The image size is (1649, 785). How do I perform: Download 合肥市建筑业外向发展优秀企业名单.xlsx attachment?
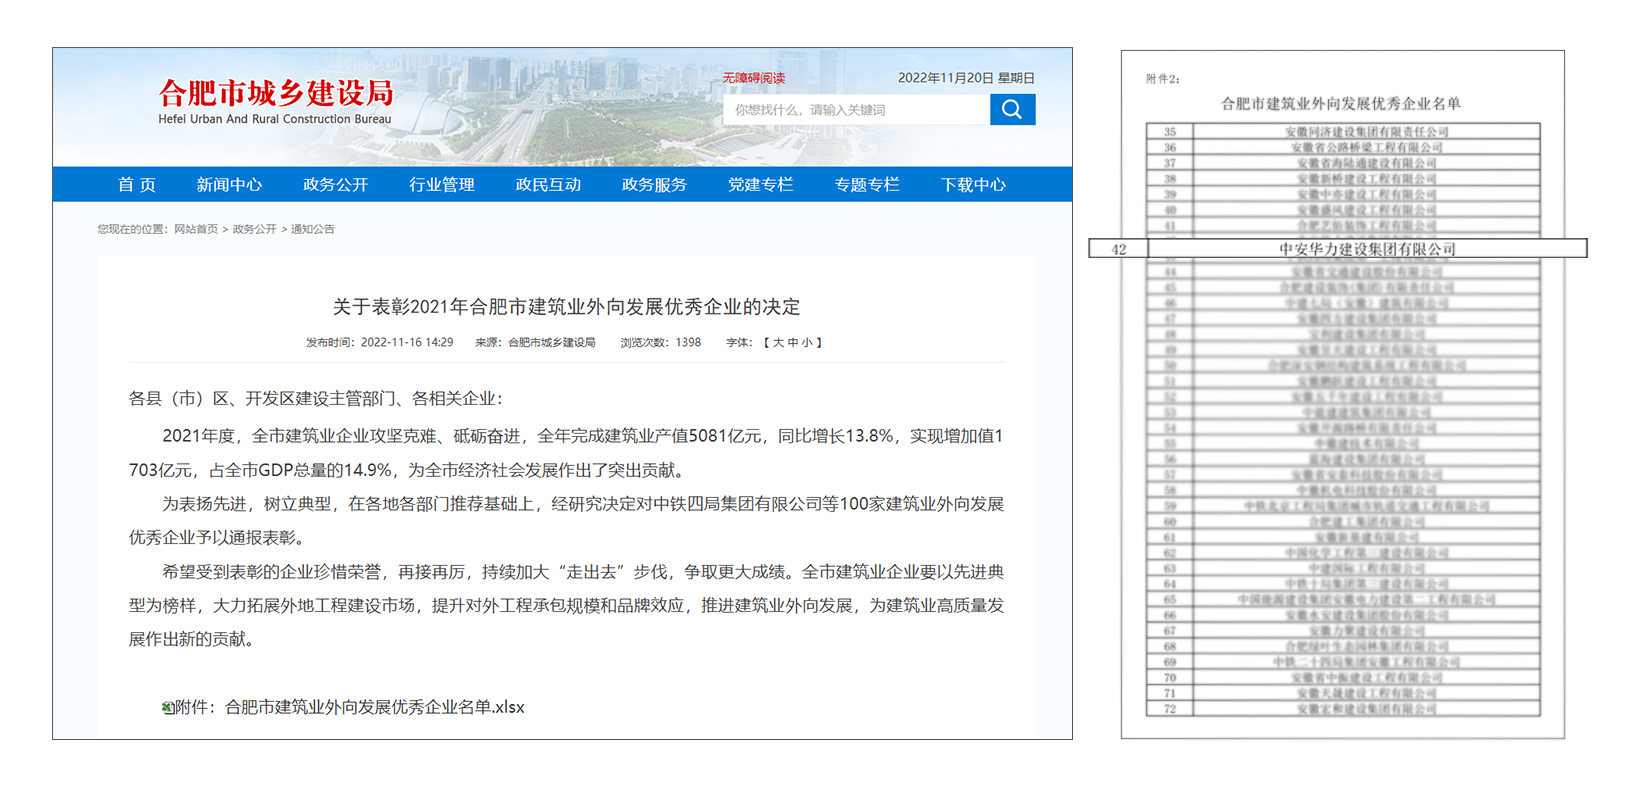(374, 707)
